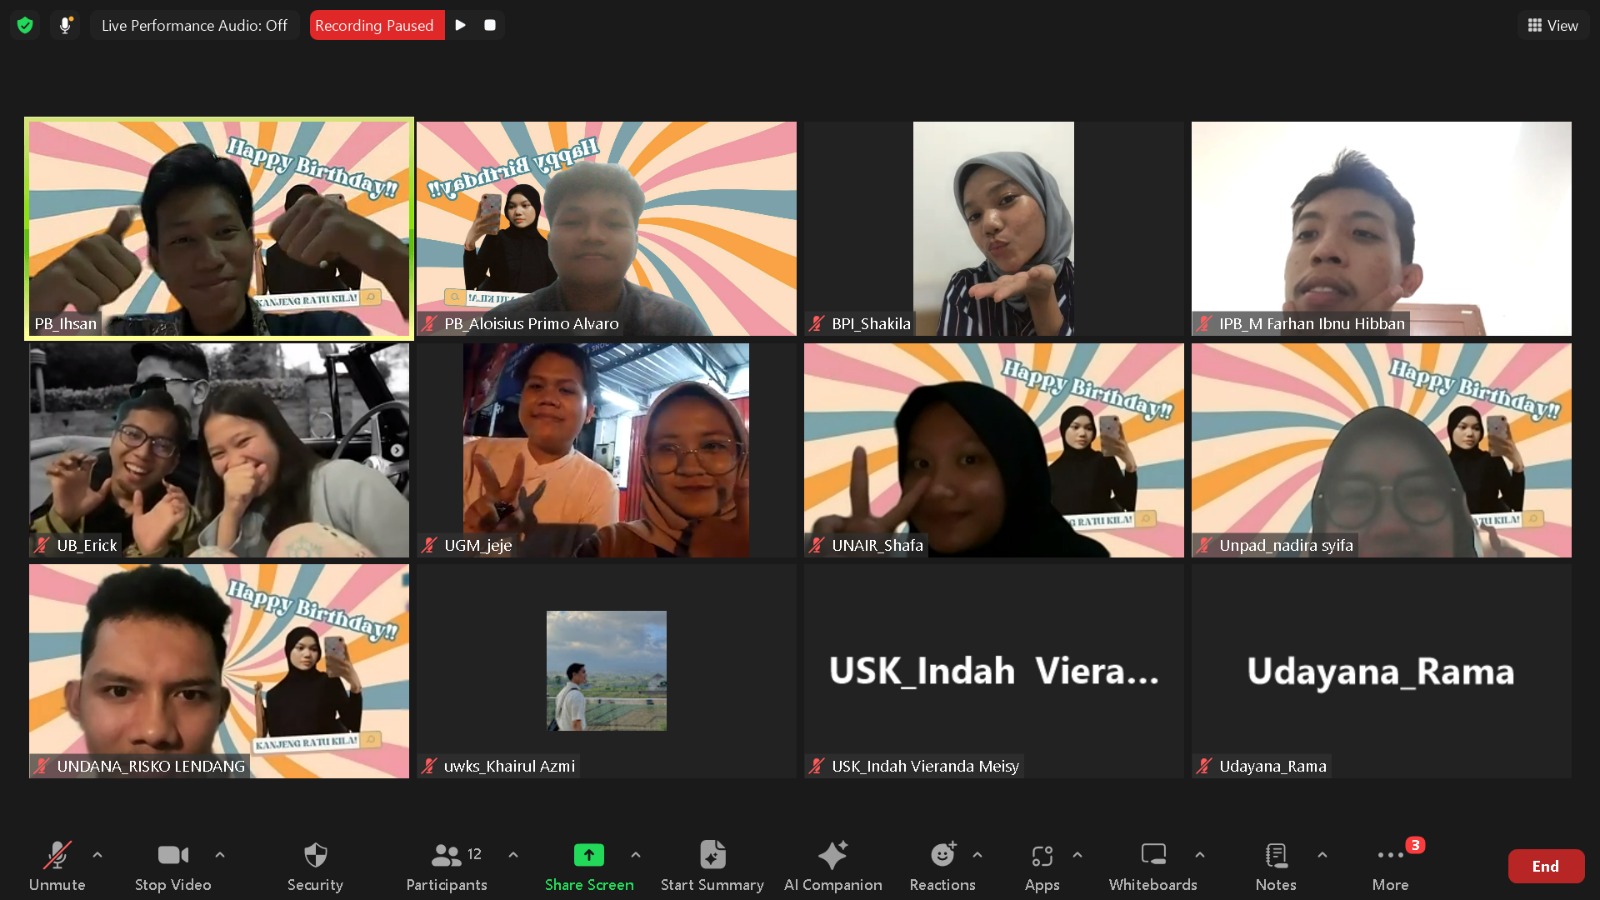Expand the Share Screen options chevron
1600x900 pixels.
(636, 855)
